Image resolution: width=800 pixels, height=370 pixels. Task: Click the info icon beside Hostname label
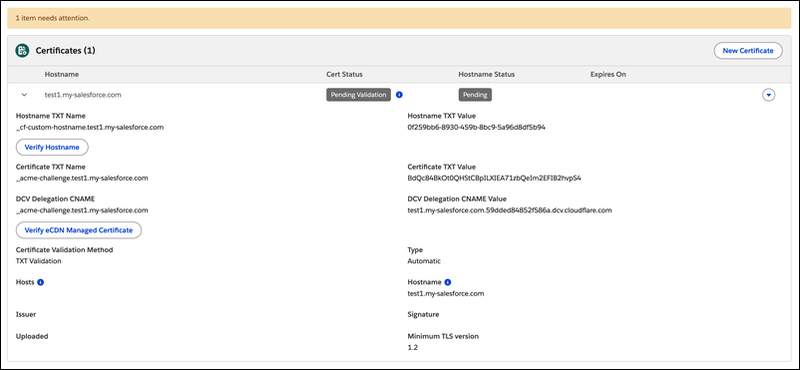click(x=447, y=282)
